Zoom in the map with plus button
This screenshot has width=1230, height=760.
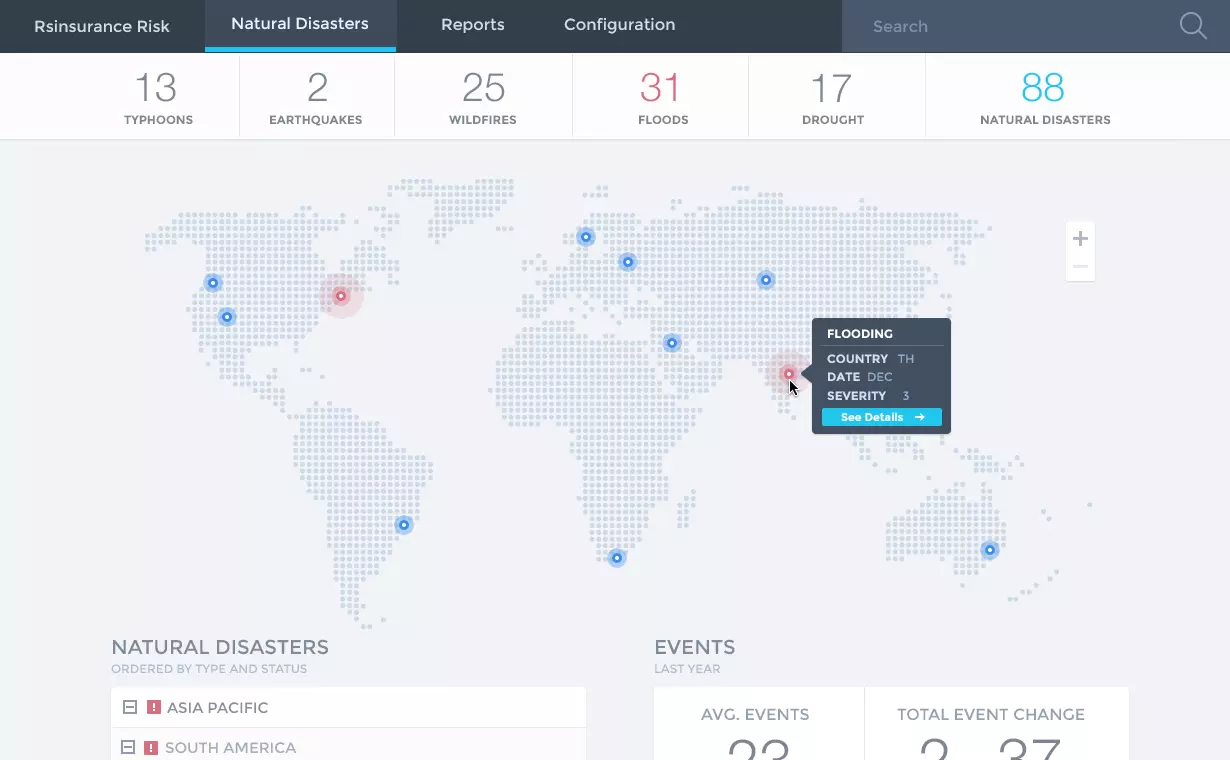[1080, 239]
